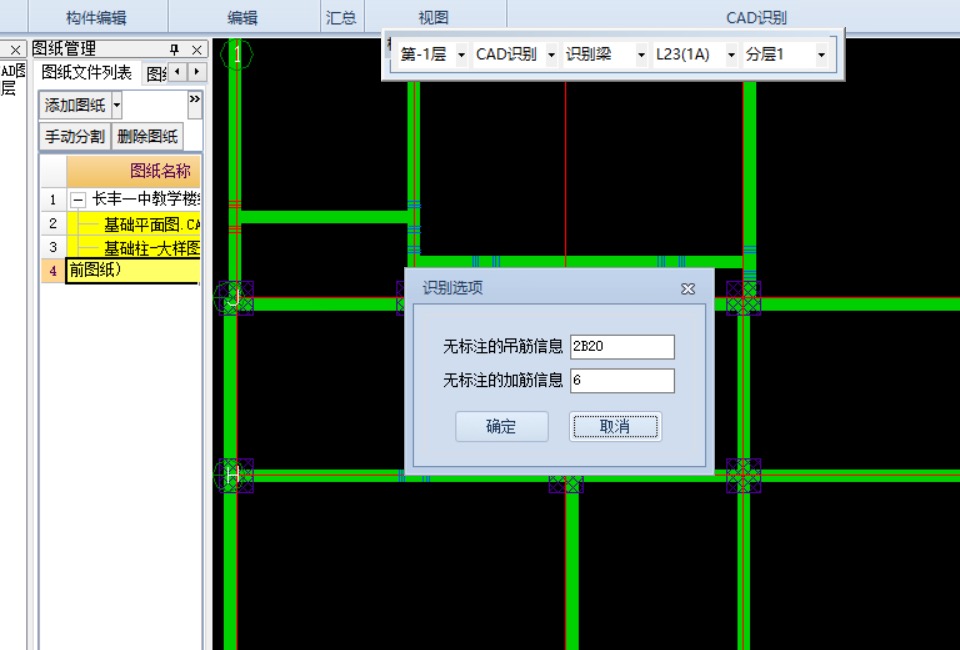960x650 pixels.
Task: Click the tab strip left arrow
Action: coord(178,72)
